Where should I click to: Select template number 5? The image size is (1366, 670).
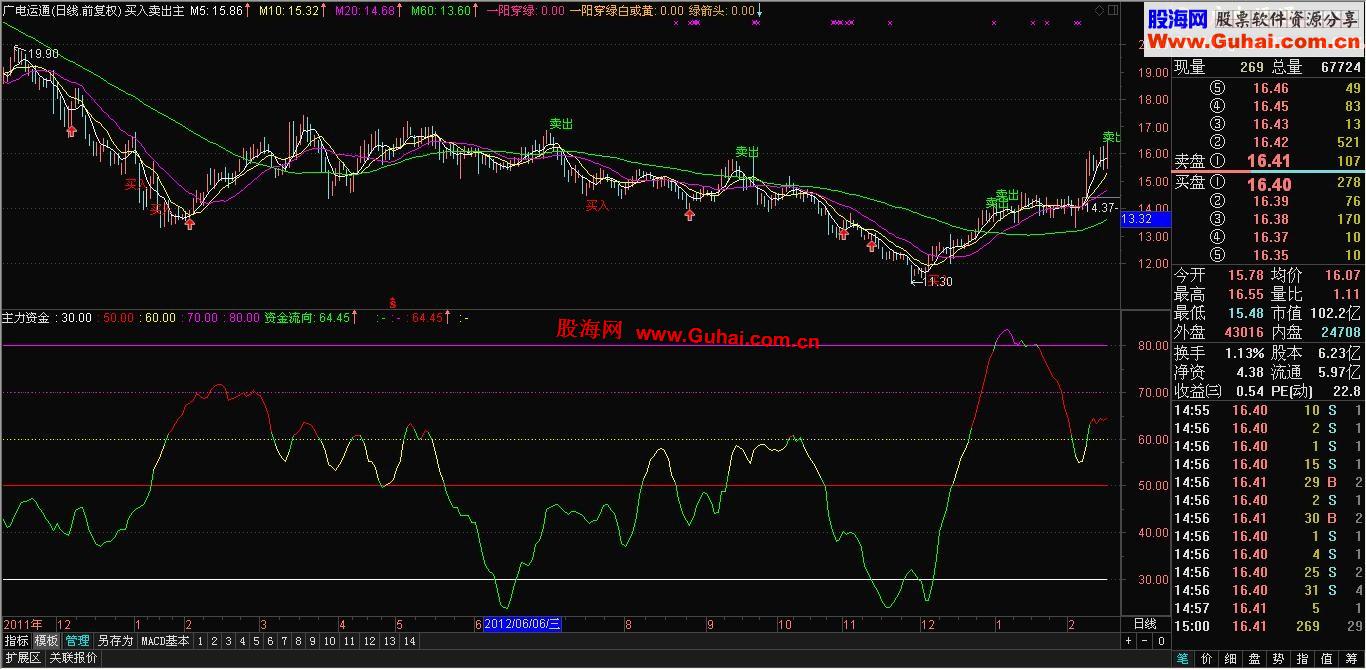[256, 641]
